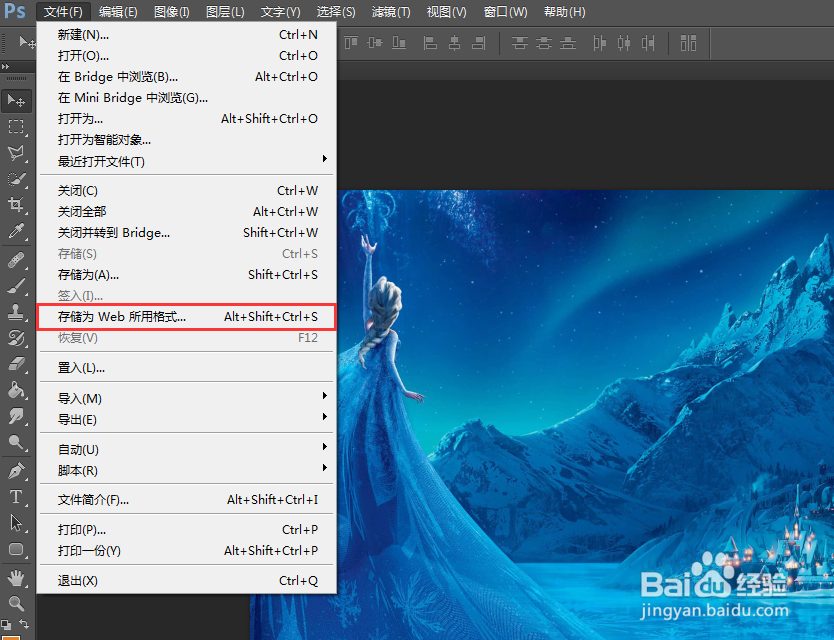Image resolution: width=834 pixels, height=640 pixels.
Task: Align horizontal centers in options bar
Action: (454, 43)
